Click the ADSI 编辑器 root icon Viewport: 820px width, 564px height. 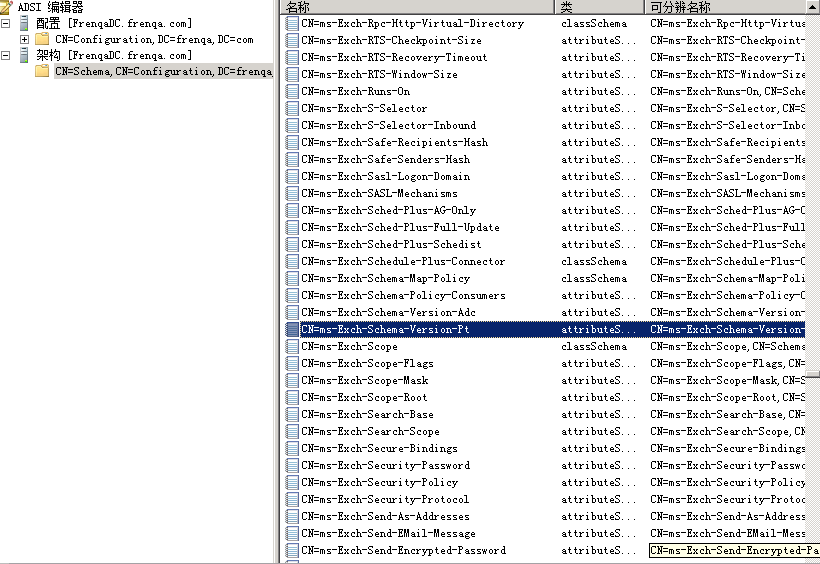[6, 7]
